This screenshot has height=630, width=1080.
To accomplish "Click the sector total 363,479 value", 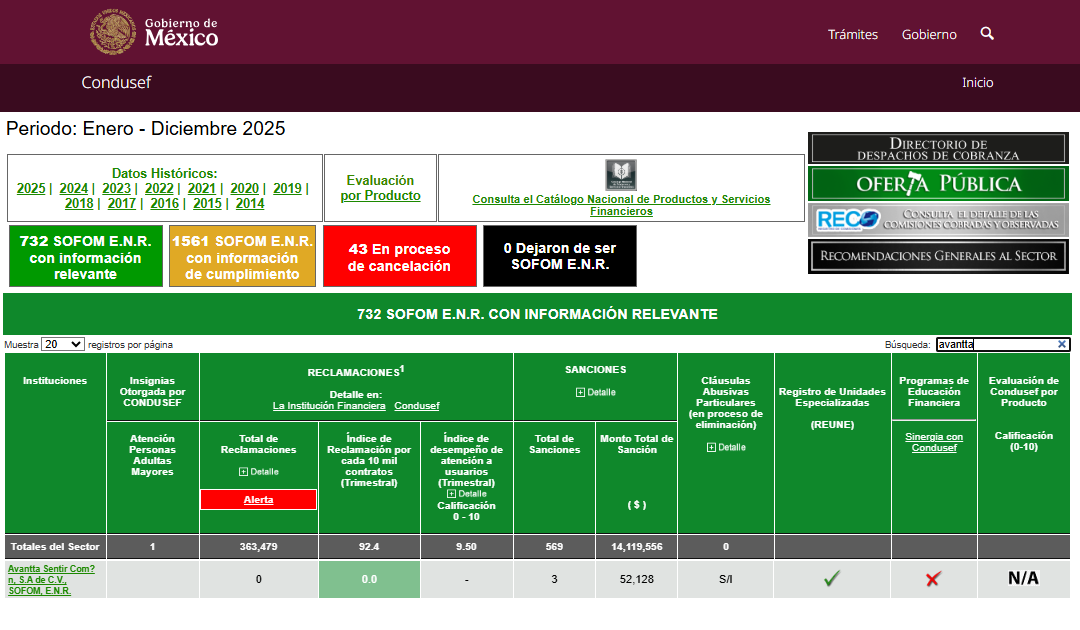I will (x=258, y=547).
